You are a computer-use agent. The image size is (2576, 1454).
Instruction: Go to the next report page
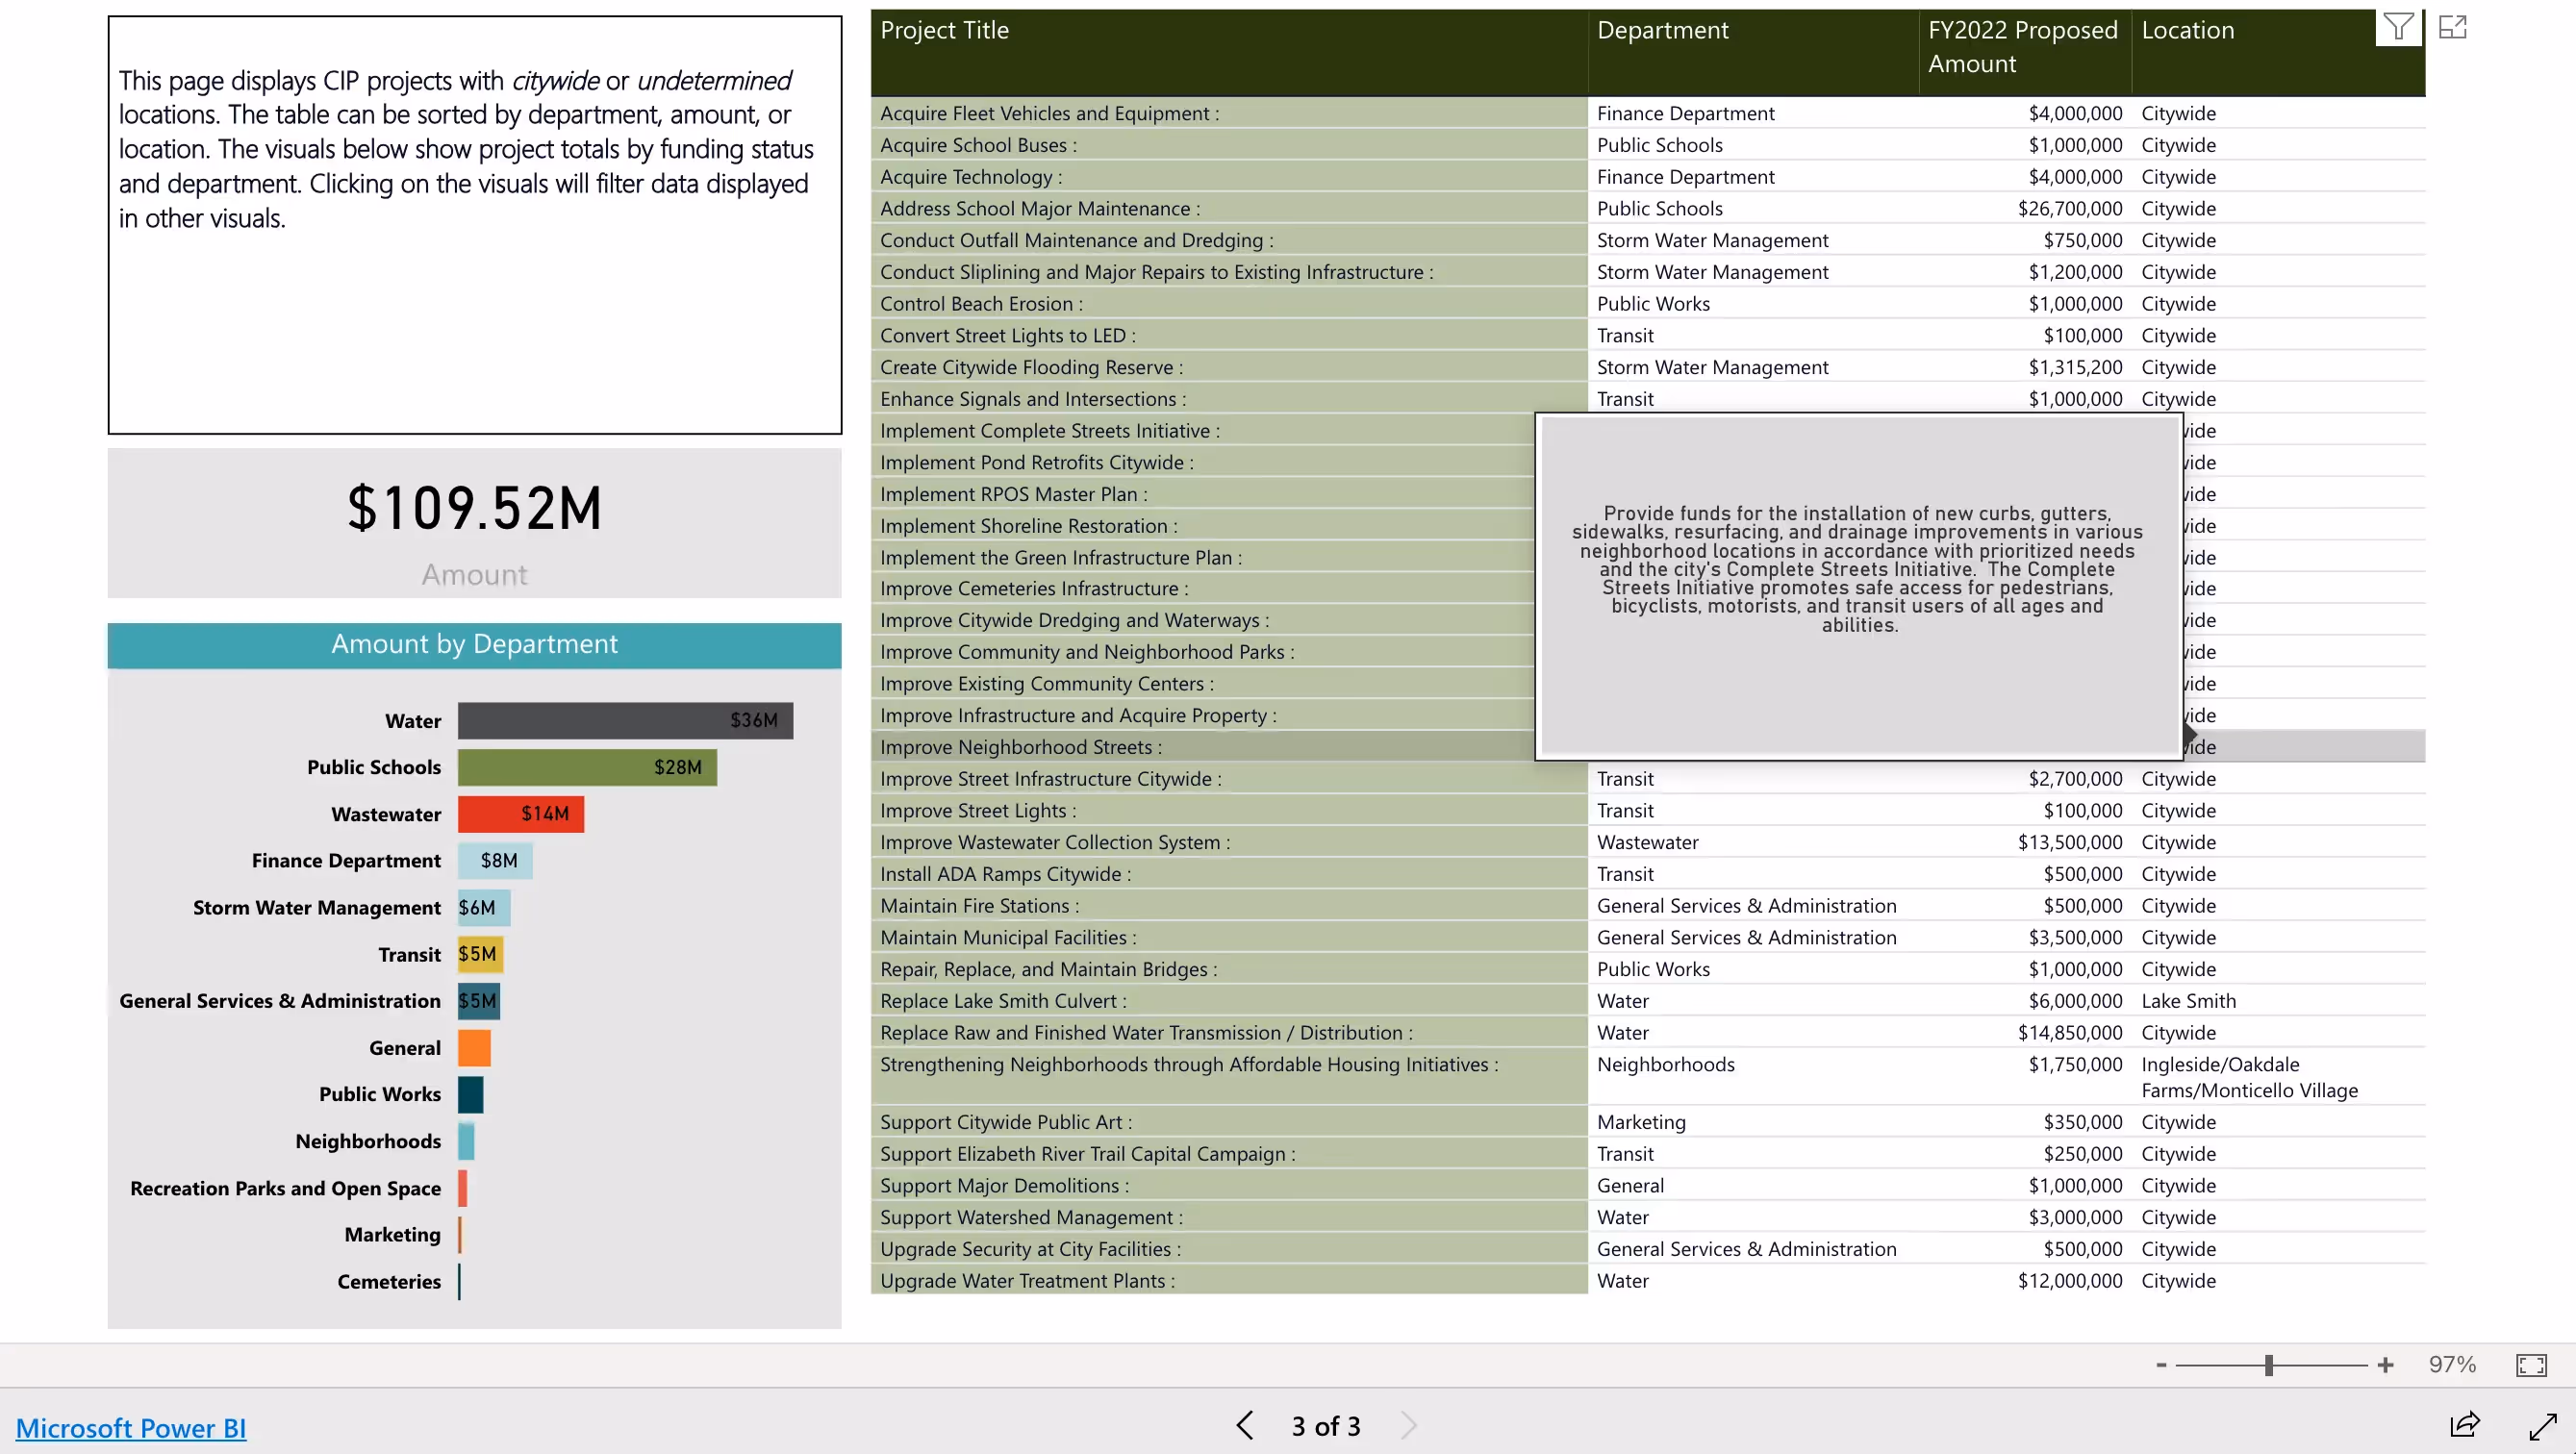click(x=1409, y=1425)
